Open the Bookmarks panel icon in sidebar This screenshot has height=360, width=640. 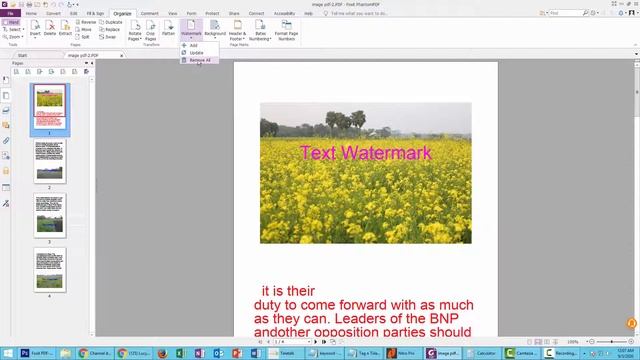[6, 80]
